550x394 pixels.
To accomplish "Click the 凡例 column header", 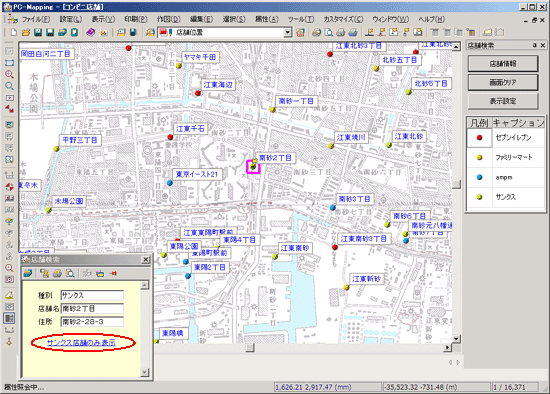I will tap(479, 123).
